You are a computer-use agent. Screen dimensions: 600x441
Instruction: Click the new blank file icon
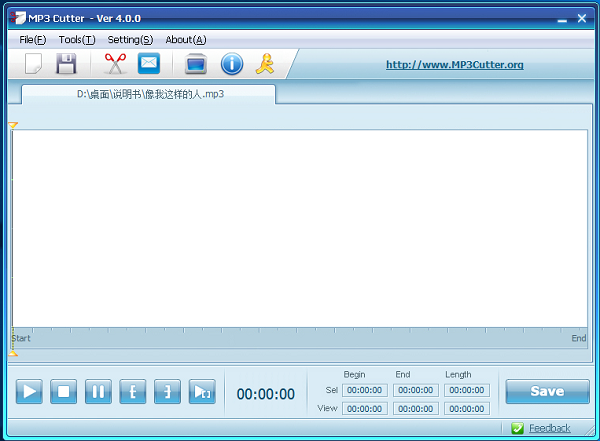pyautogui.click(x=33, y=64)
